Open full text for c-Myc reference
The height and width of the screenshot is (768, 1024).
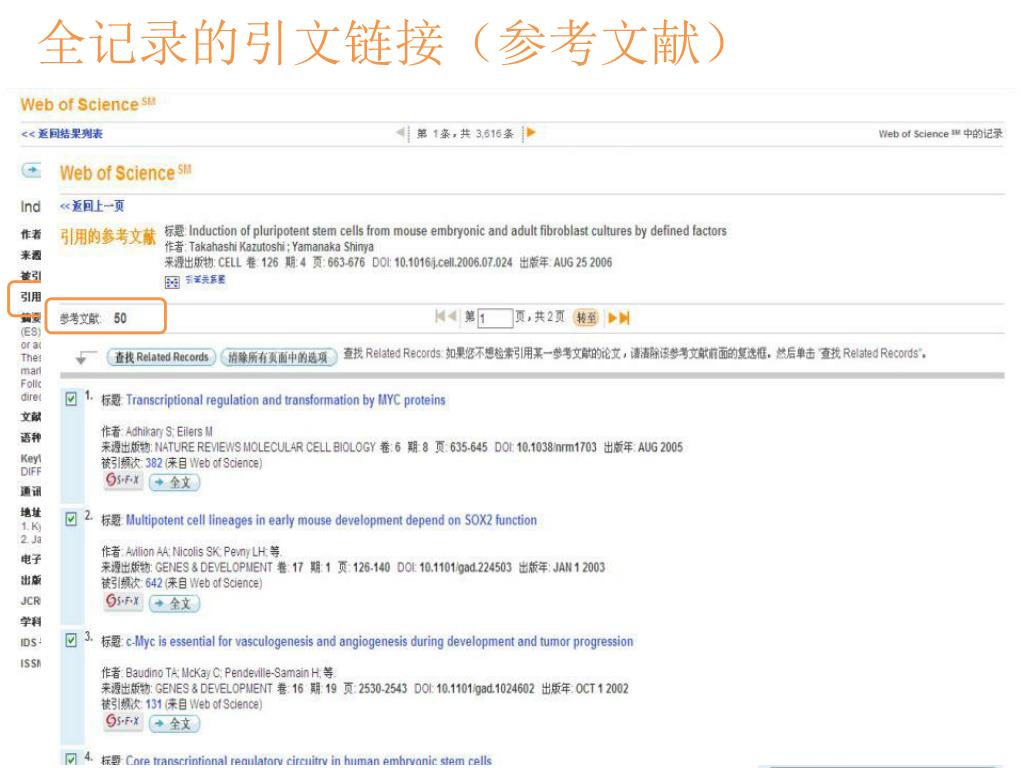coord(174,724)
